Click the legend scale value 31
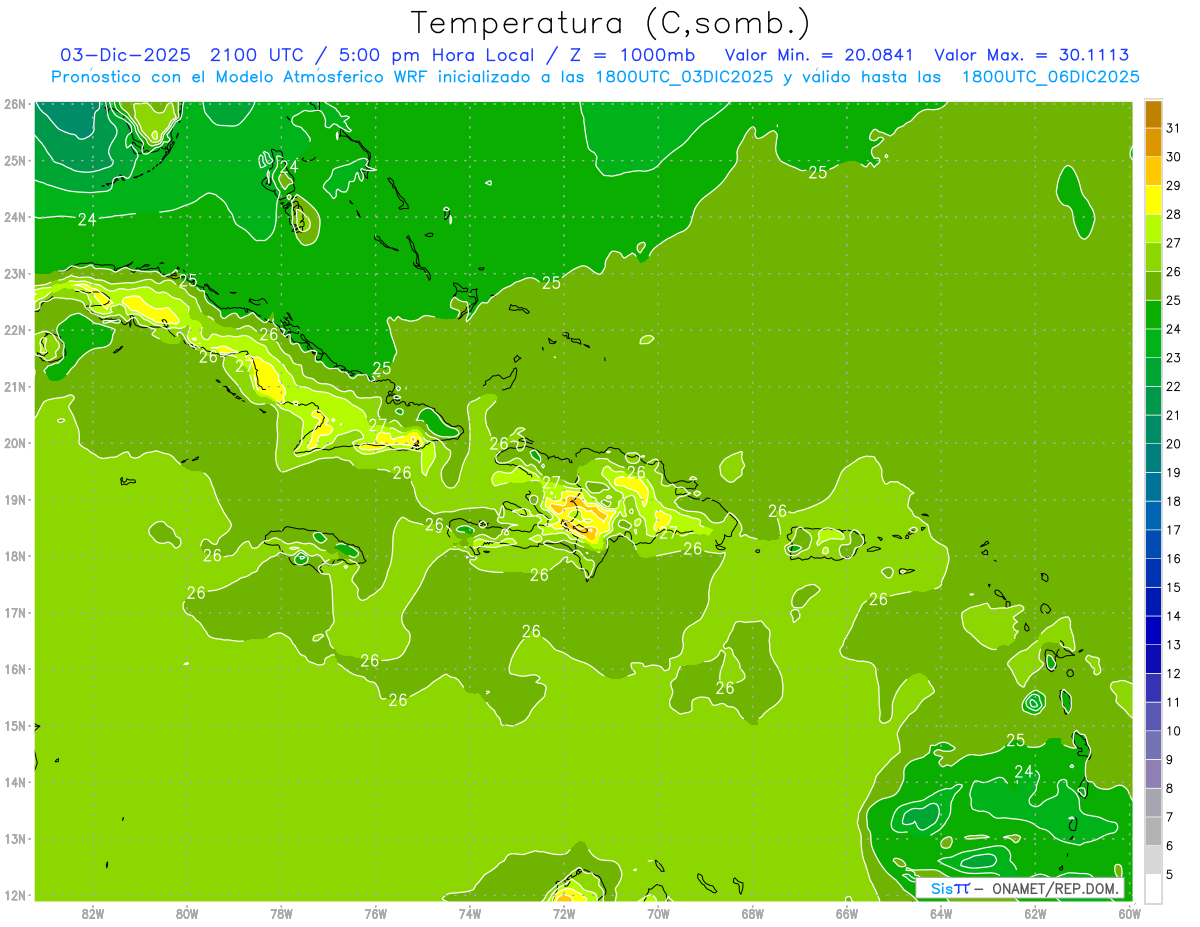 tap(1174, 129)
